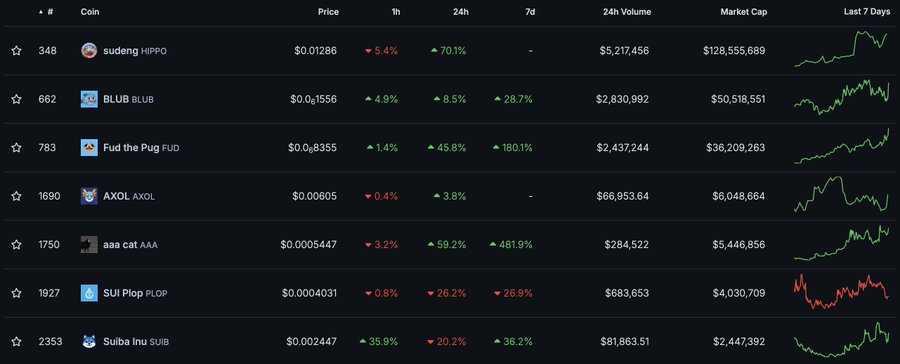900x364 pixels.
Task: Sort by 7d change column header
Action: coord(530,11)
